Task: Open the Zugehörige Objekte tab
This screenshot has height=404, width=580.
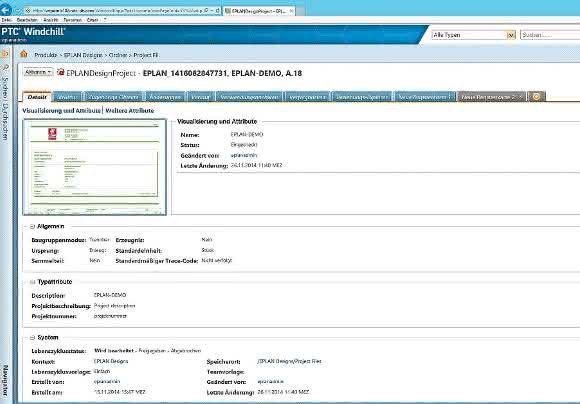Action: coord(113,97)
